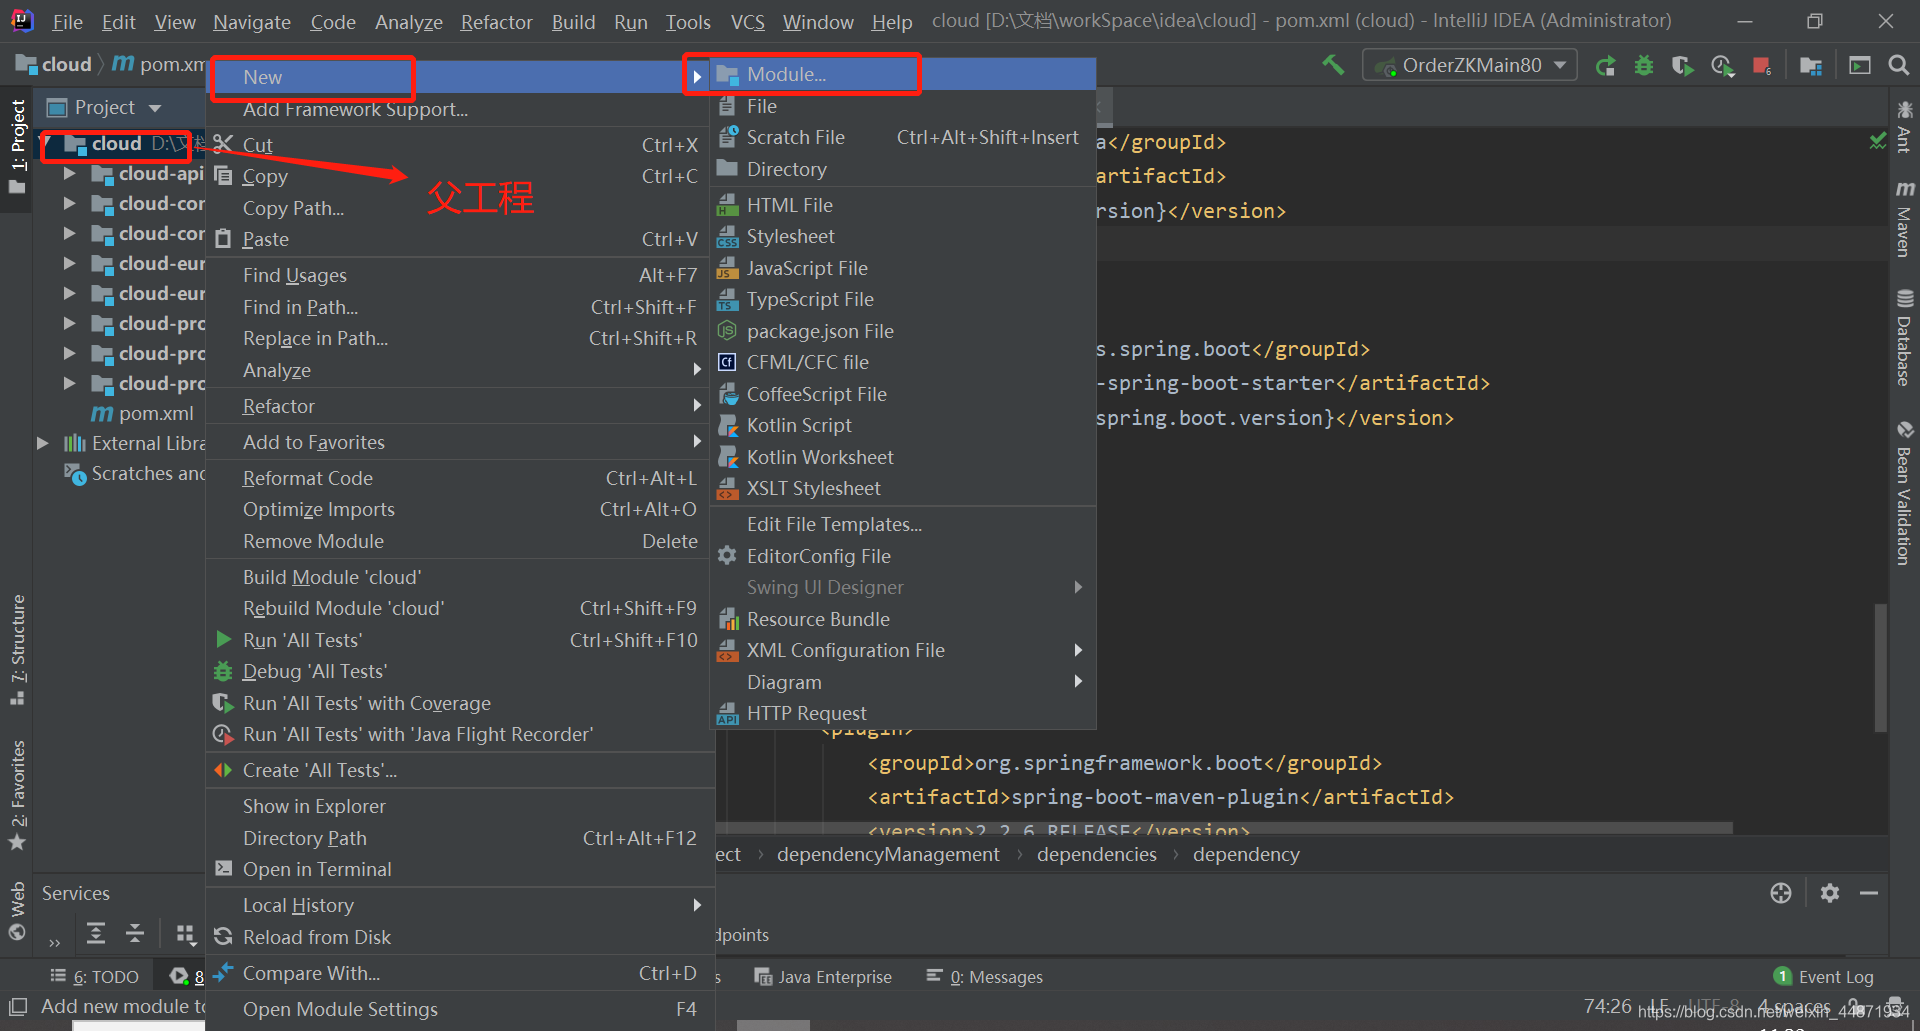This screenshot has height=1031, width=1920.
Task: Click the 74:26 cursor position indicator
Action: pyautogui.click(x=1607, y=1006)
